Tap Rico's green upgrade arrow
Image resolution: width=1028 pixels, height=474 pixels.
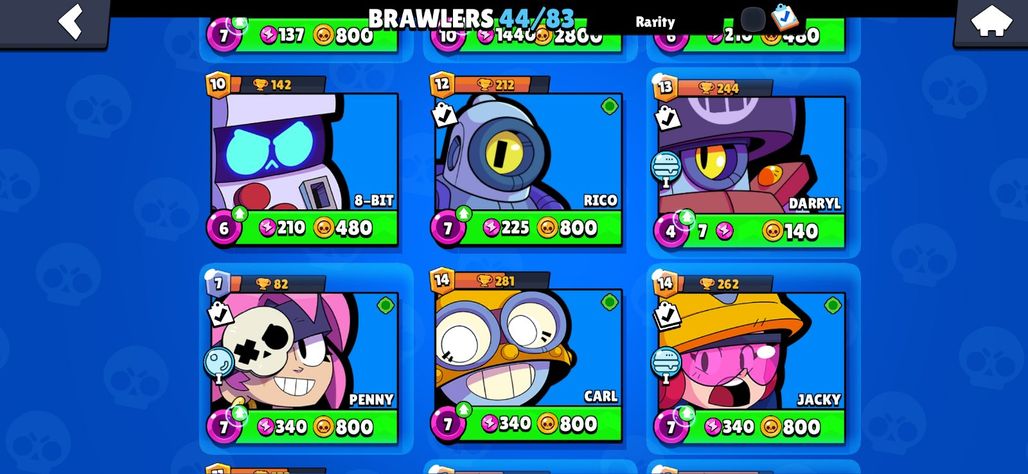pyautogui.click(x=464, y=214)
